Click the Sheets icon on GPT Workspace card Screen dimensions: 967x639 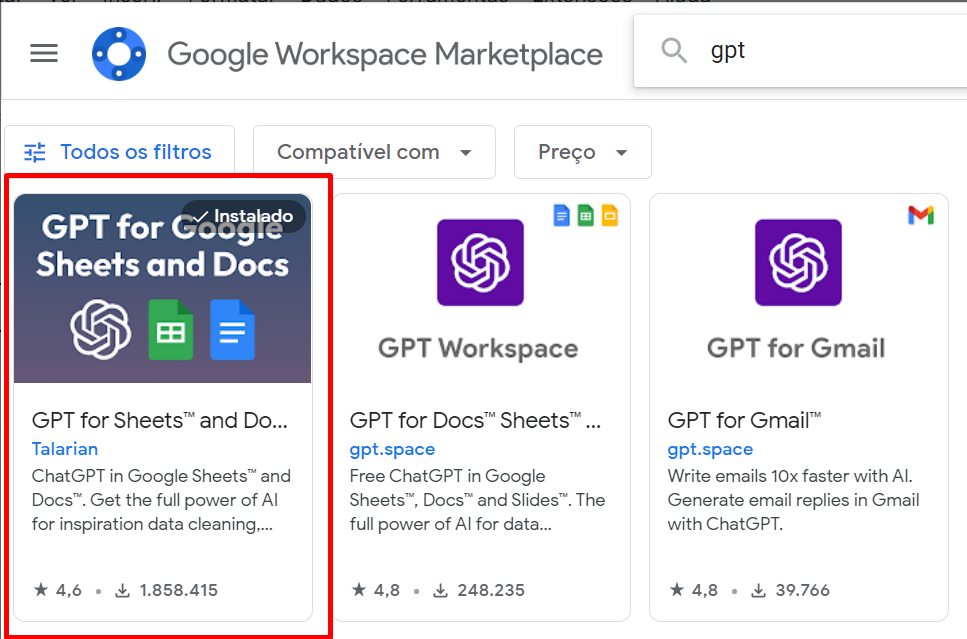point(586,215)
